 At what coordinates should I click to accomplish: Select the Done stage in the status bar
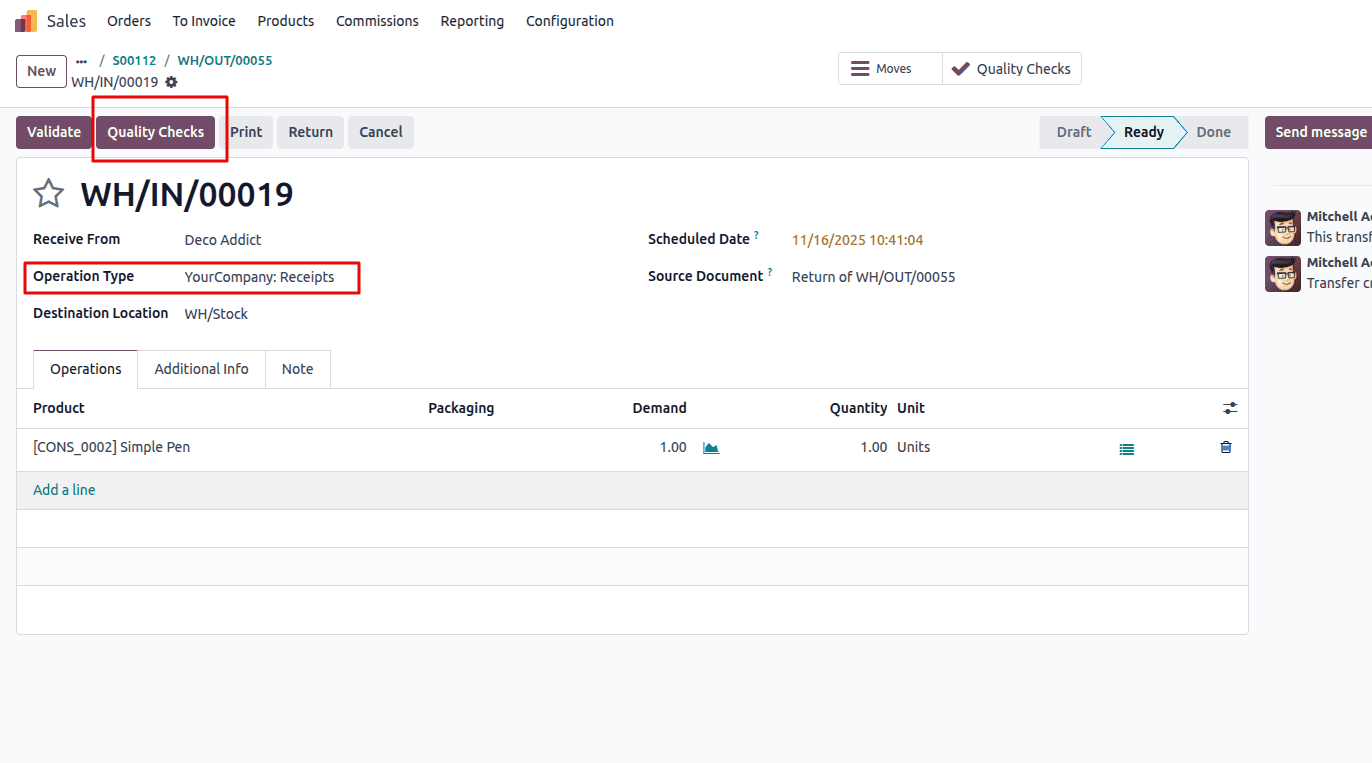(1213, 131)
